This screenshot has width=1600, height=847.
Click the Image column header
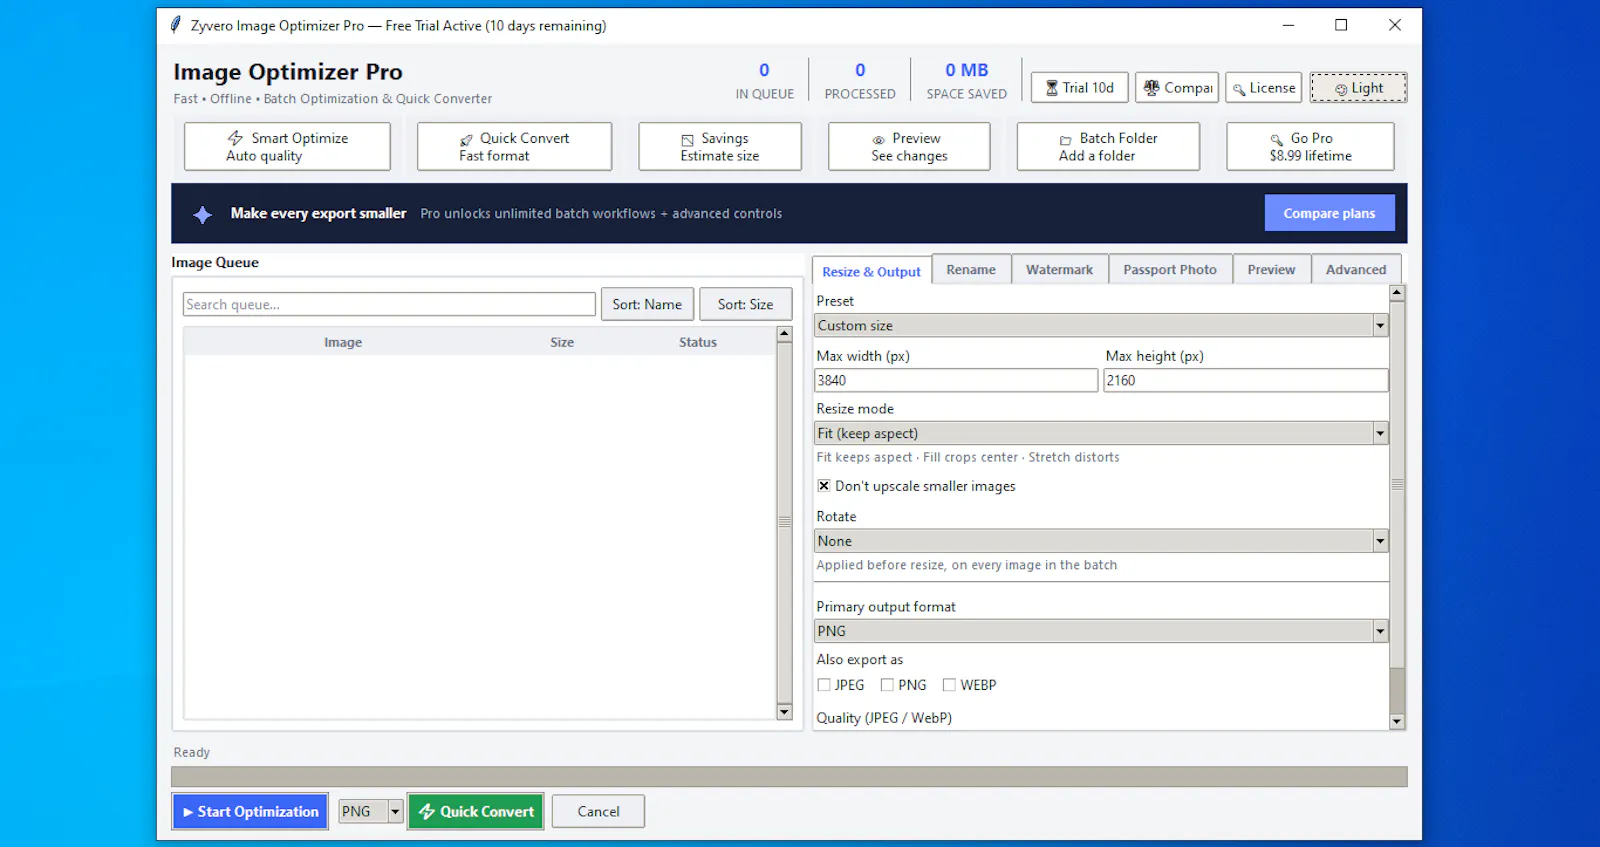343,342
